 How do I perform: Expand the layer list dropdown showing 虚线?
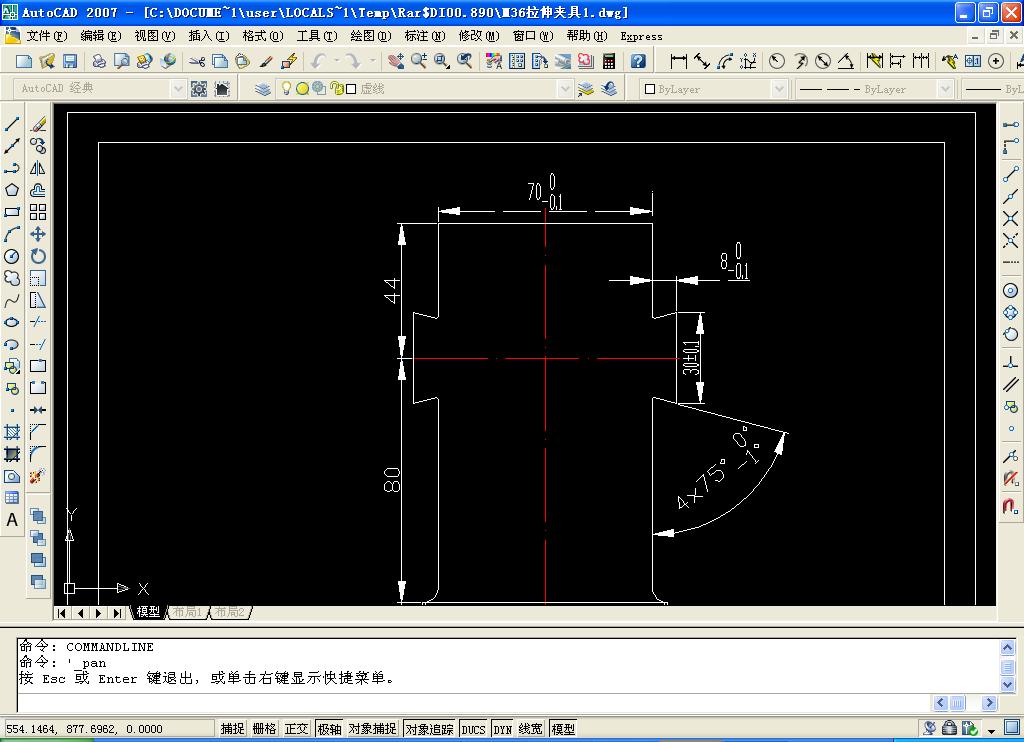click(x=565, y=89)
